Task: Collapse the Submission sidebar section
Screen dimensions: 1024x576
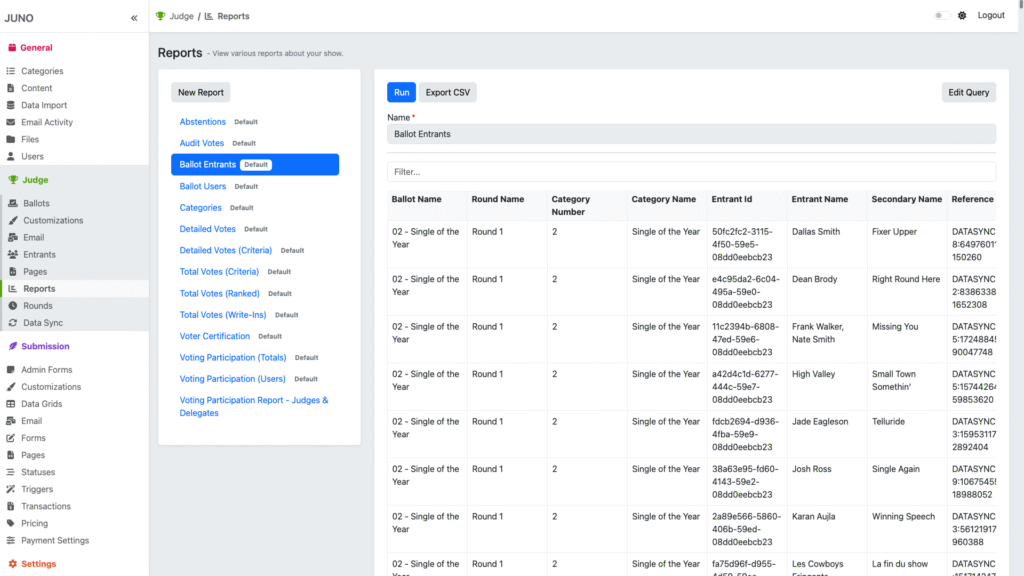Action: click(x=45, y=346)
